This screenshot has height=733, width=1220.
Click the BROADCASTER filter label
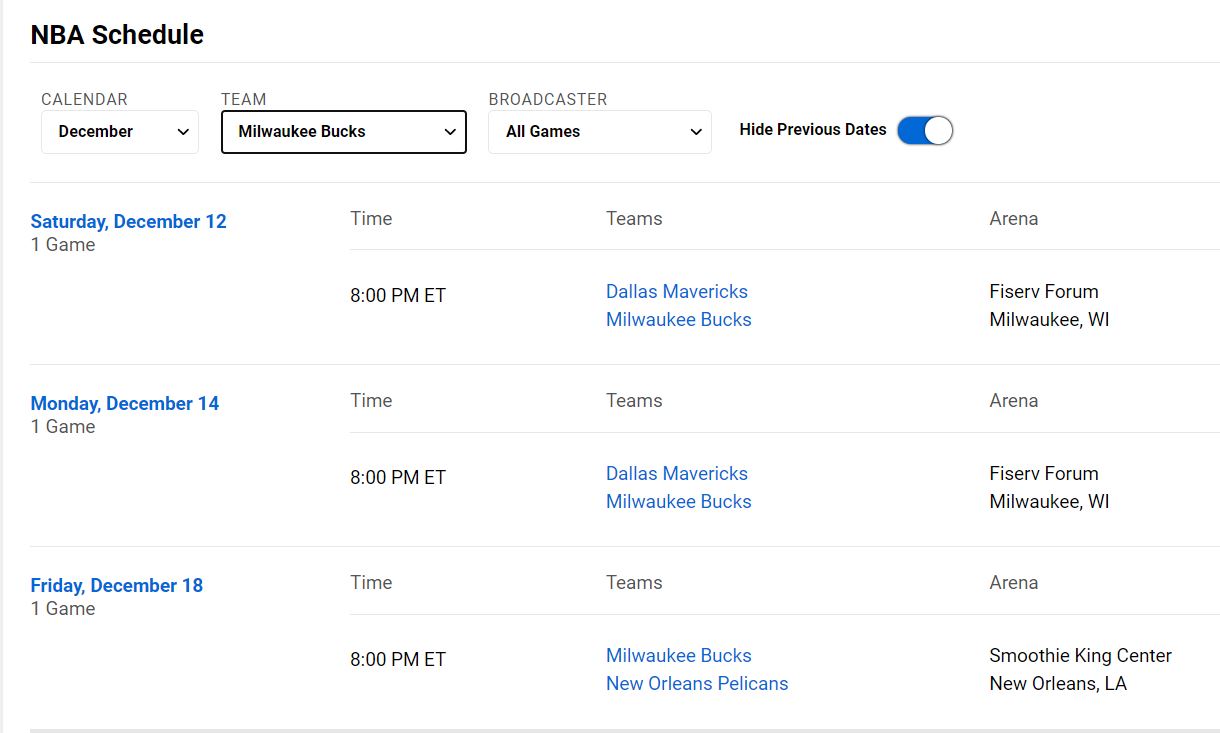(x=548, y=100)
